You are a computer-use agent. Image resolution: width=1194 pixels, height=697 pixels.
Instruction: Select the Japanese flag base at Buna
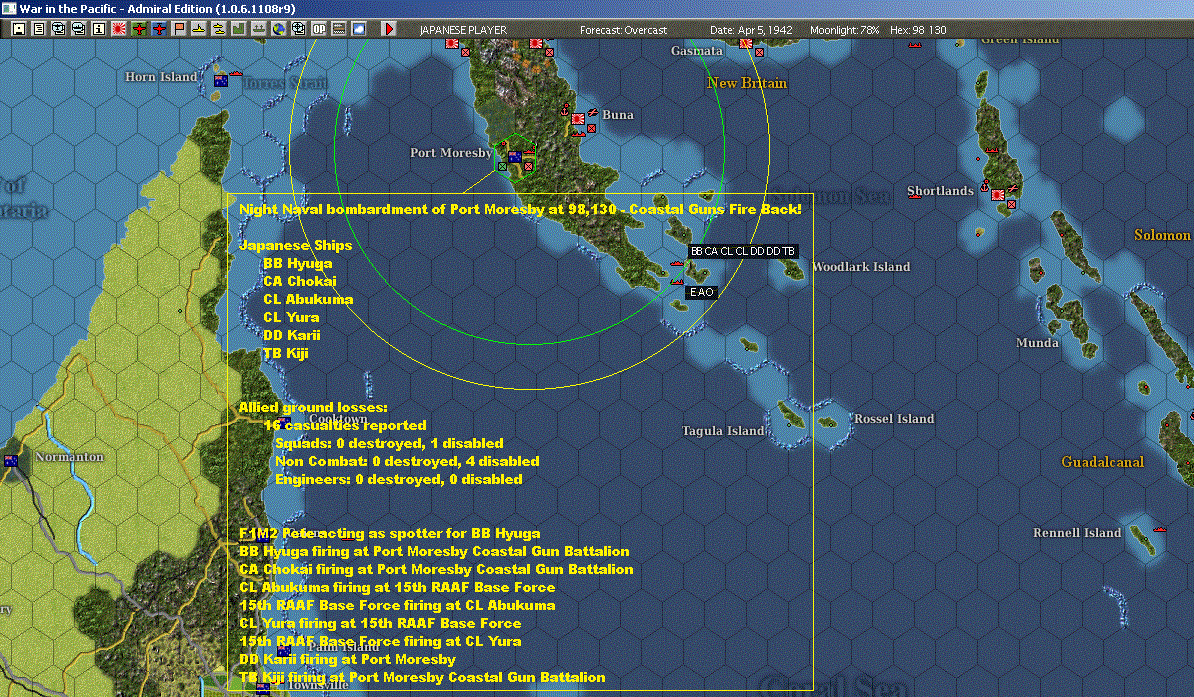click(x=578, y=119)
